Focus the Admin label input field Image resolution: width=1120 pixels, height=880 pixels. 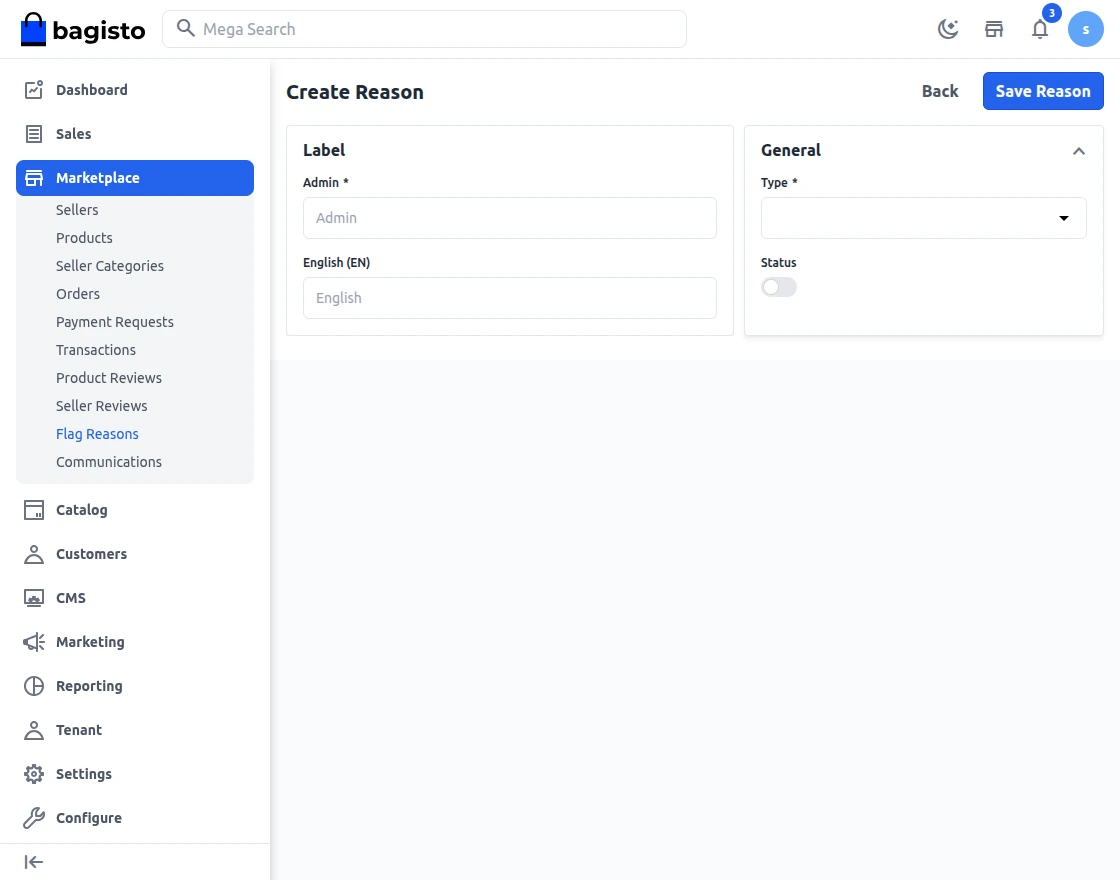pos(510,218)
